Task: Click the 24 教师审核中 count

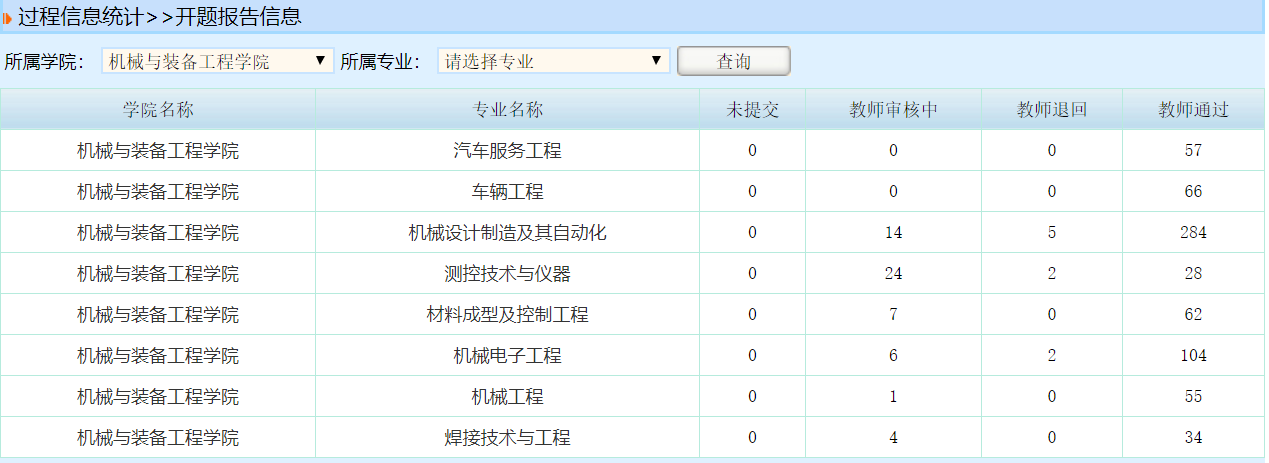Action: [x=893, y=274]
